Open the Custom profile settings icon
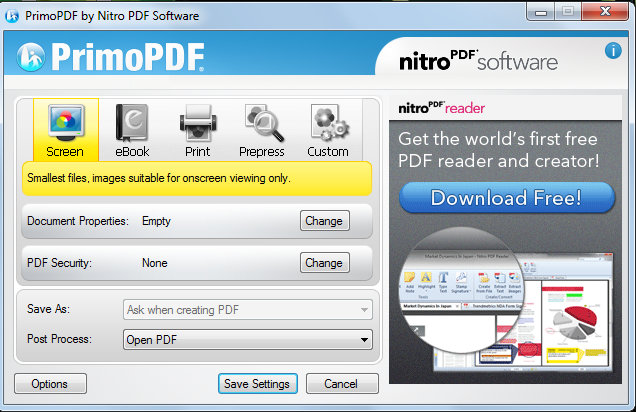636x412 pixels. pos(328,130)
